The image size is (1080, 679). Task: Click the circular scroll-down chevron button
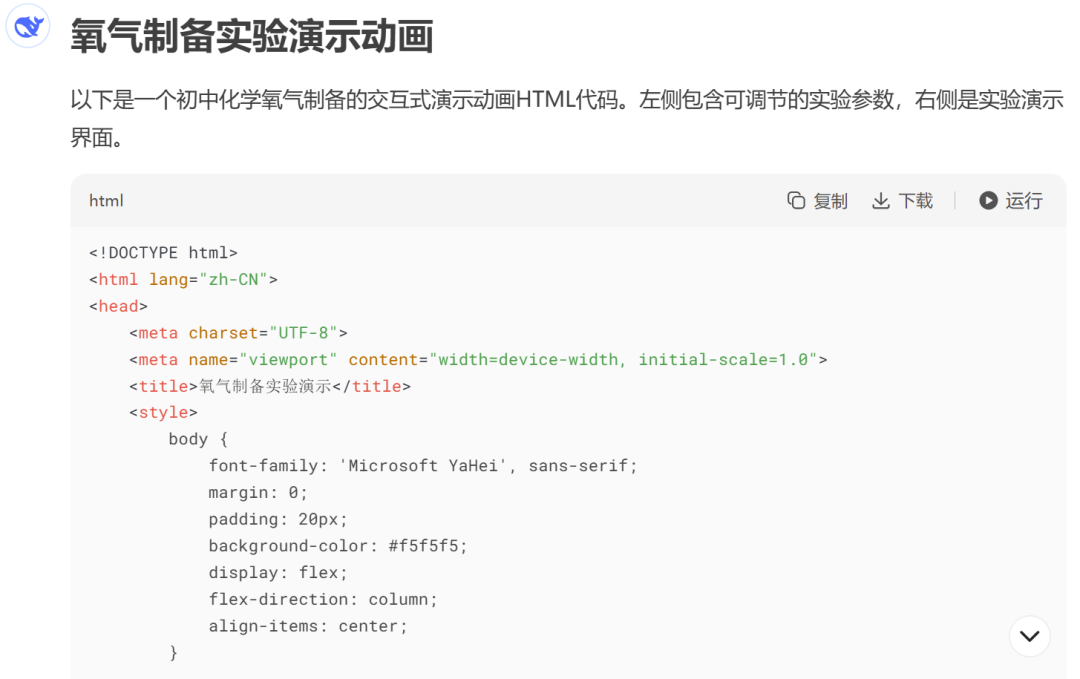tap(1029, 636)
